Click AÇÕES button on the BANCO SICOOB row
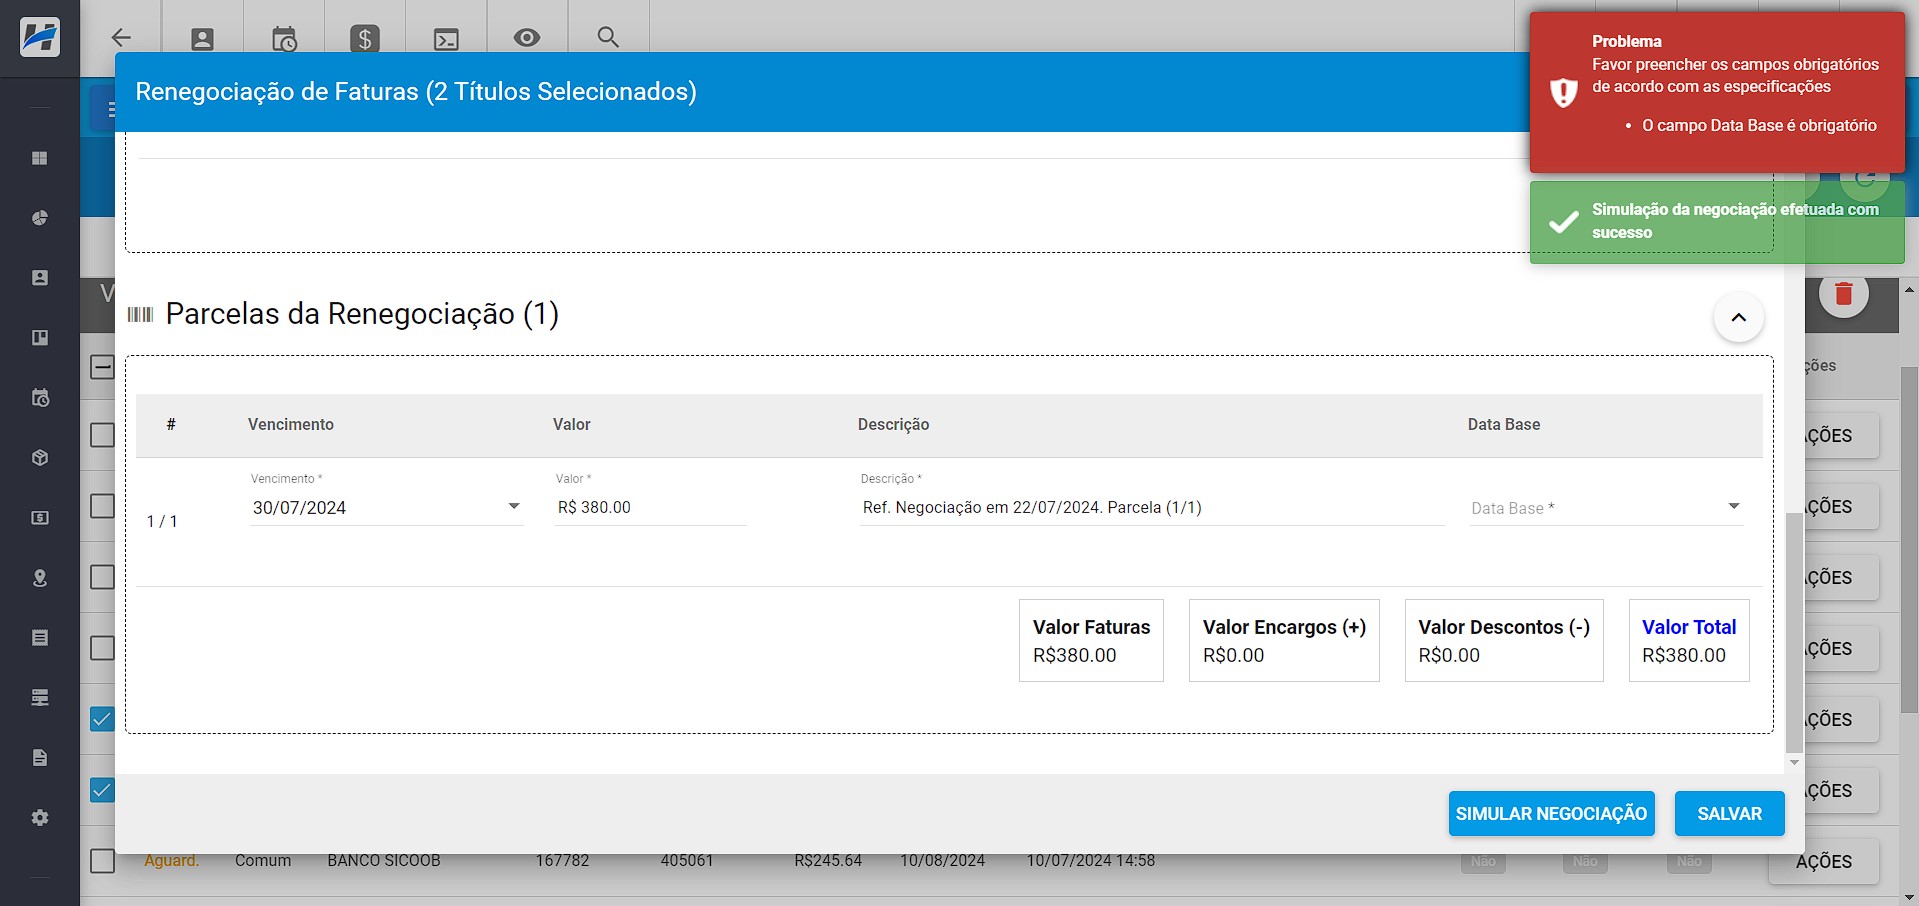Viewport: 1919px width, 906px height. [x=1824, y=861]
